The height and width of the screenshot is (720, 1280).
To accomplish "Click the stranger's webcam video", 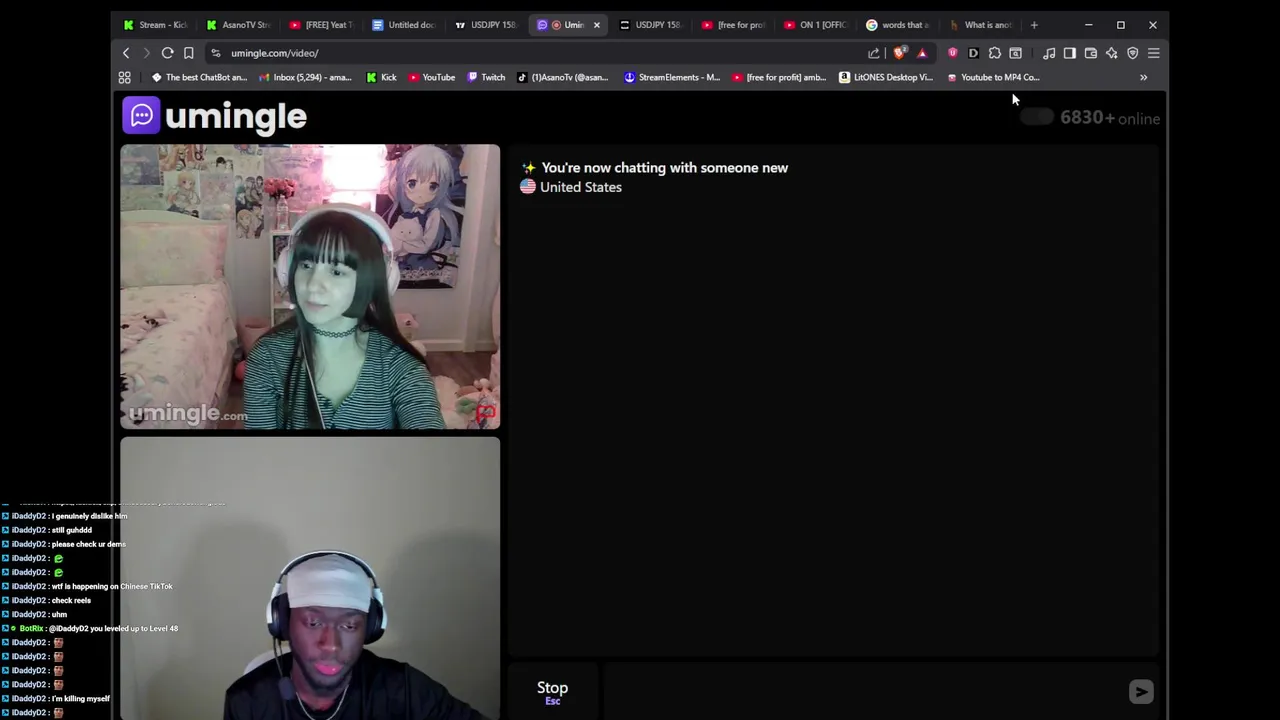I will (x=310, y=287).
